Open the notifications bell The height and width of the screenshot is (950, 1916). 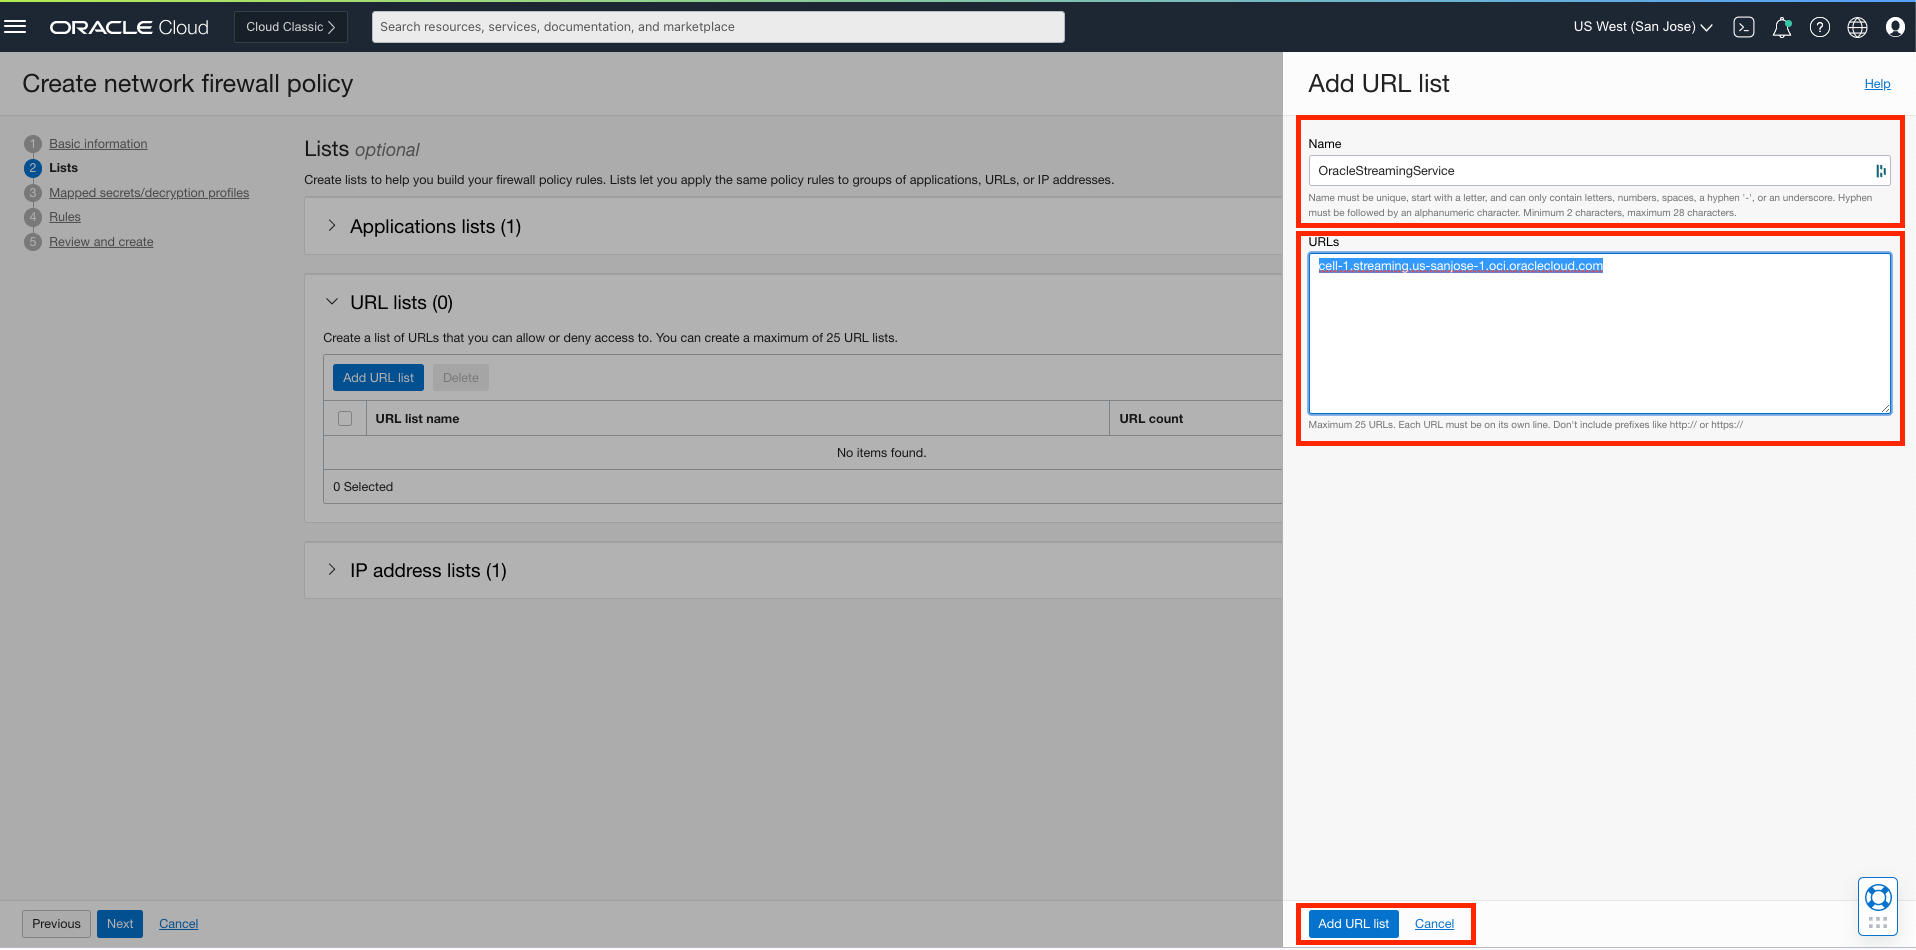click(x=1781, y=27)
